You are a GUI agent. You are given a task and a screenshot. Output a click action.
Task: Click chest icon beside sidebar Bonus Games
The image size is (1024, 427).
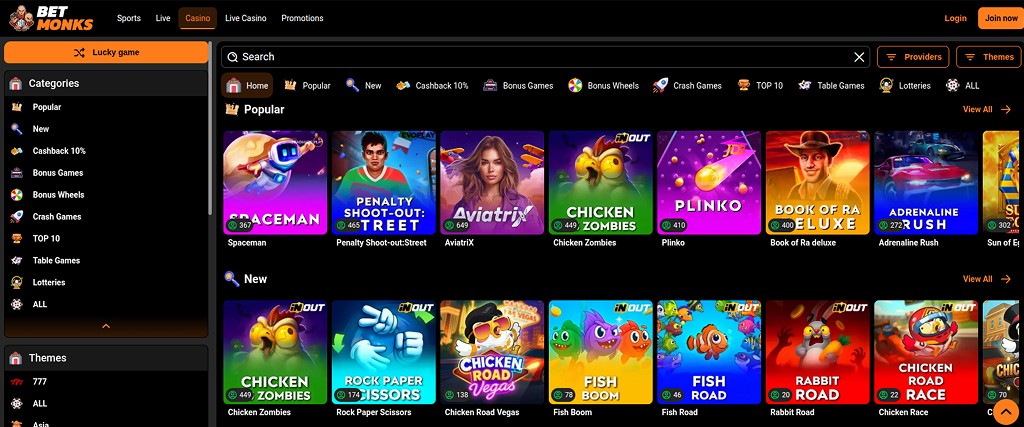point(17,173)
